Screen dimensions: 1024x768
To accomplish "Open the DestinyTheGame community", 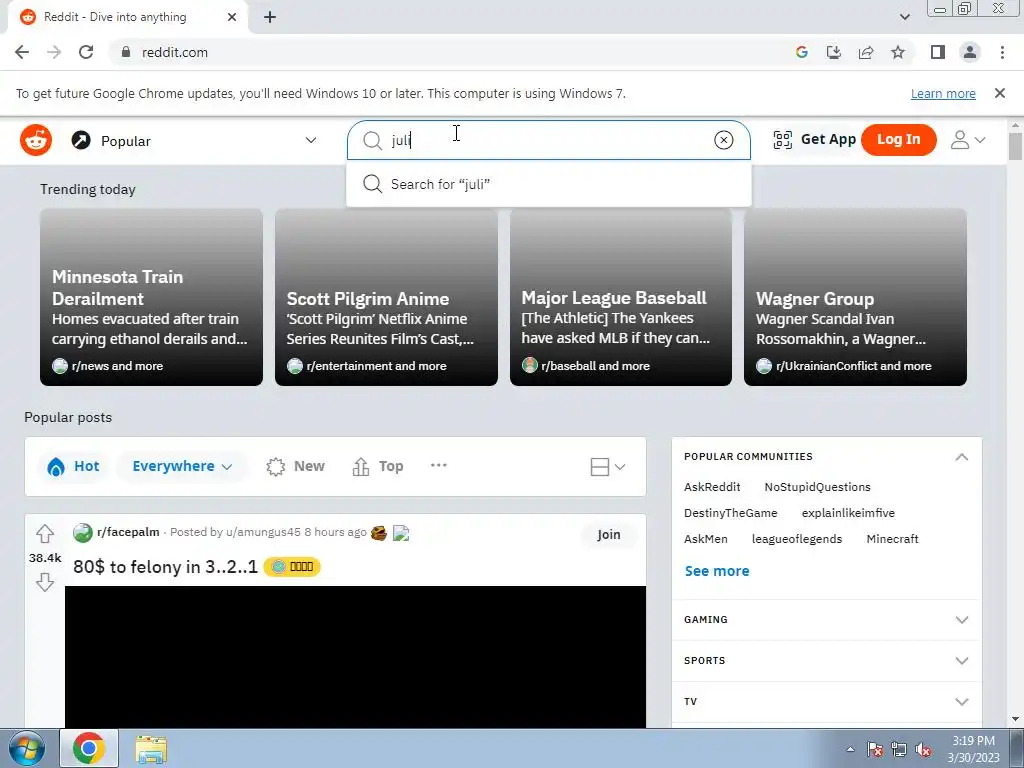I will coord(730,513).
